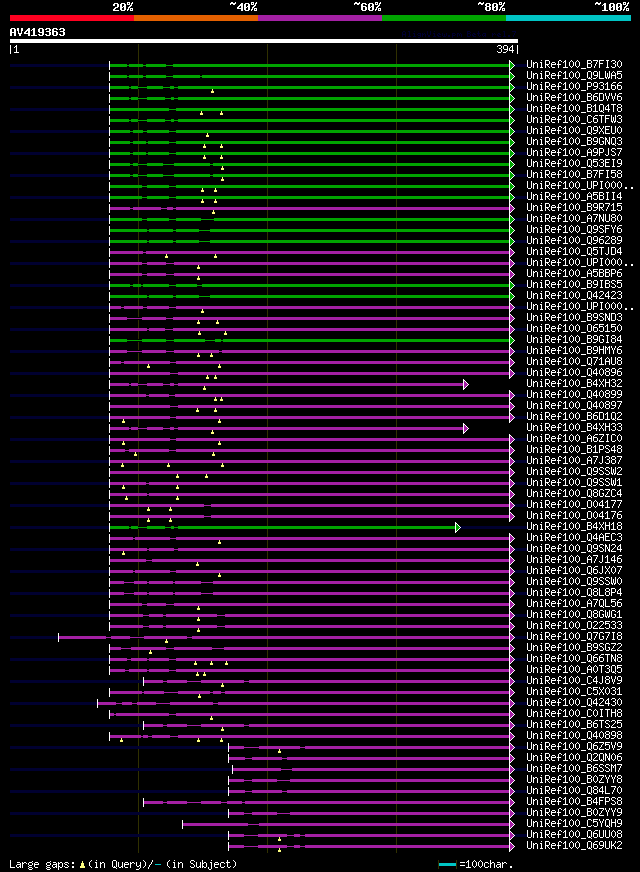Select hit label UniRef100_Q7G7I8
This screenshot has width=640, height=872.
tap(574, 637)
